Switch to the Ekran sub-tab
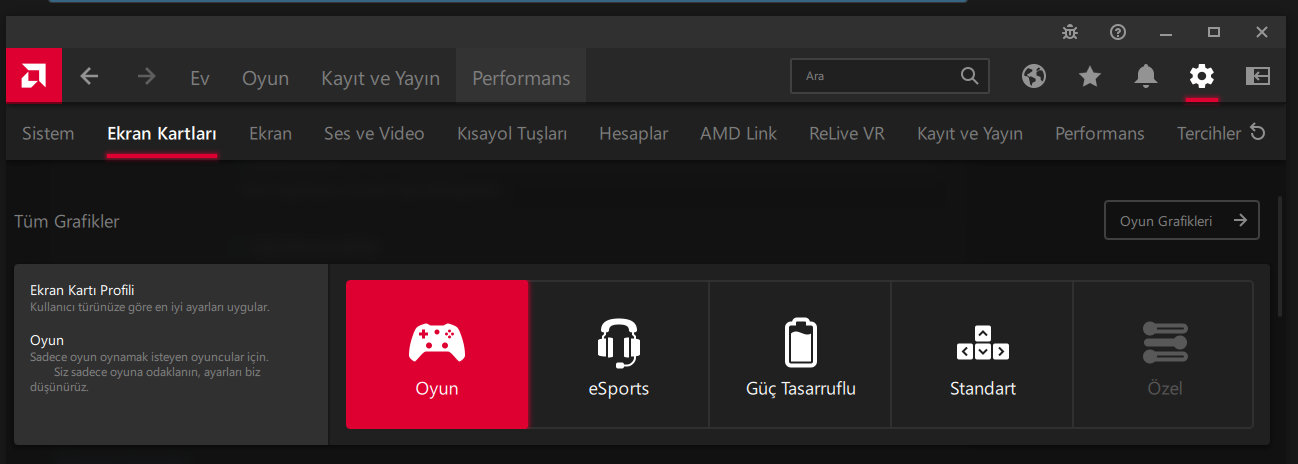The width and height of the screenshot is (1298, 464). click(x=270, y=133)
